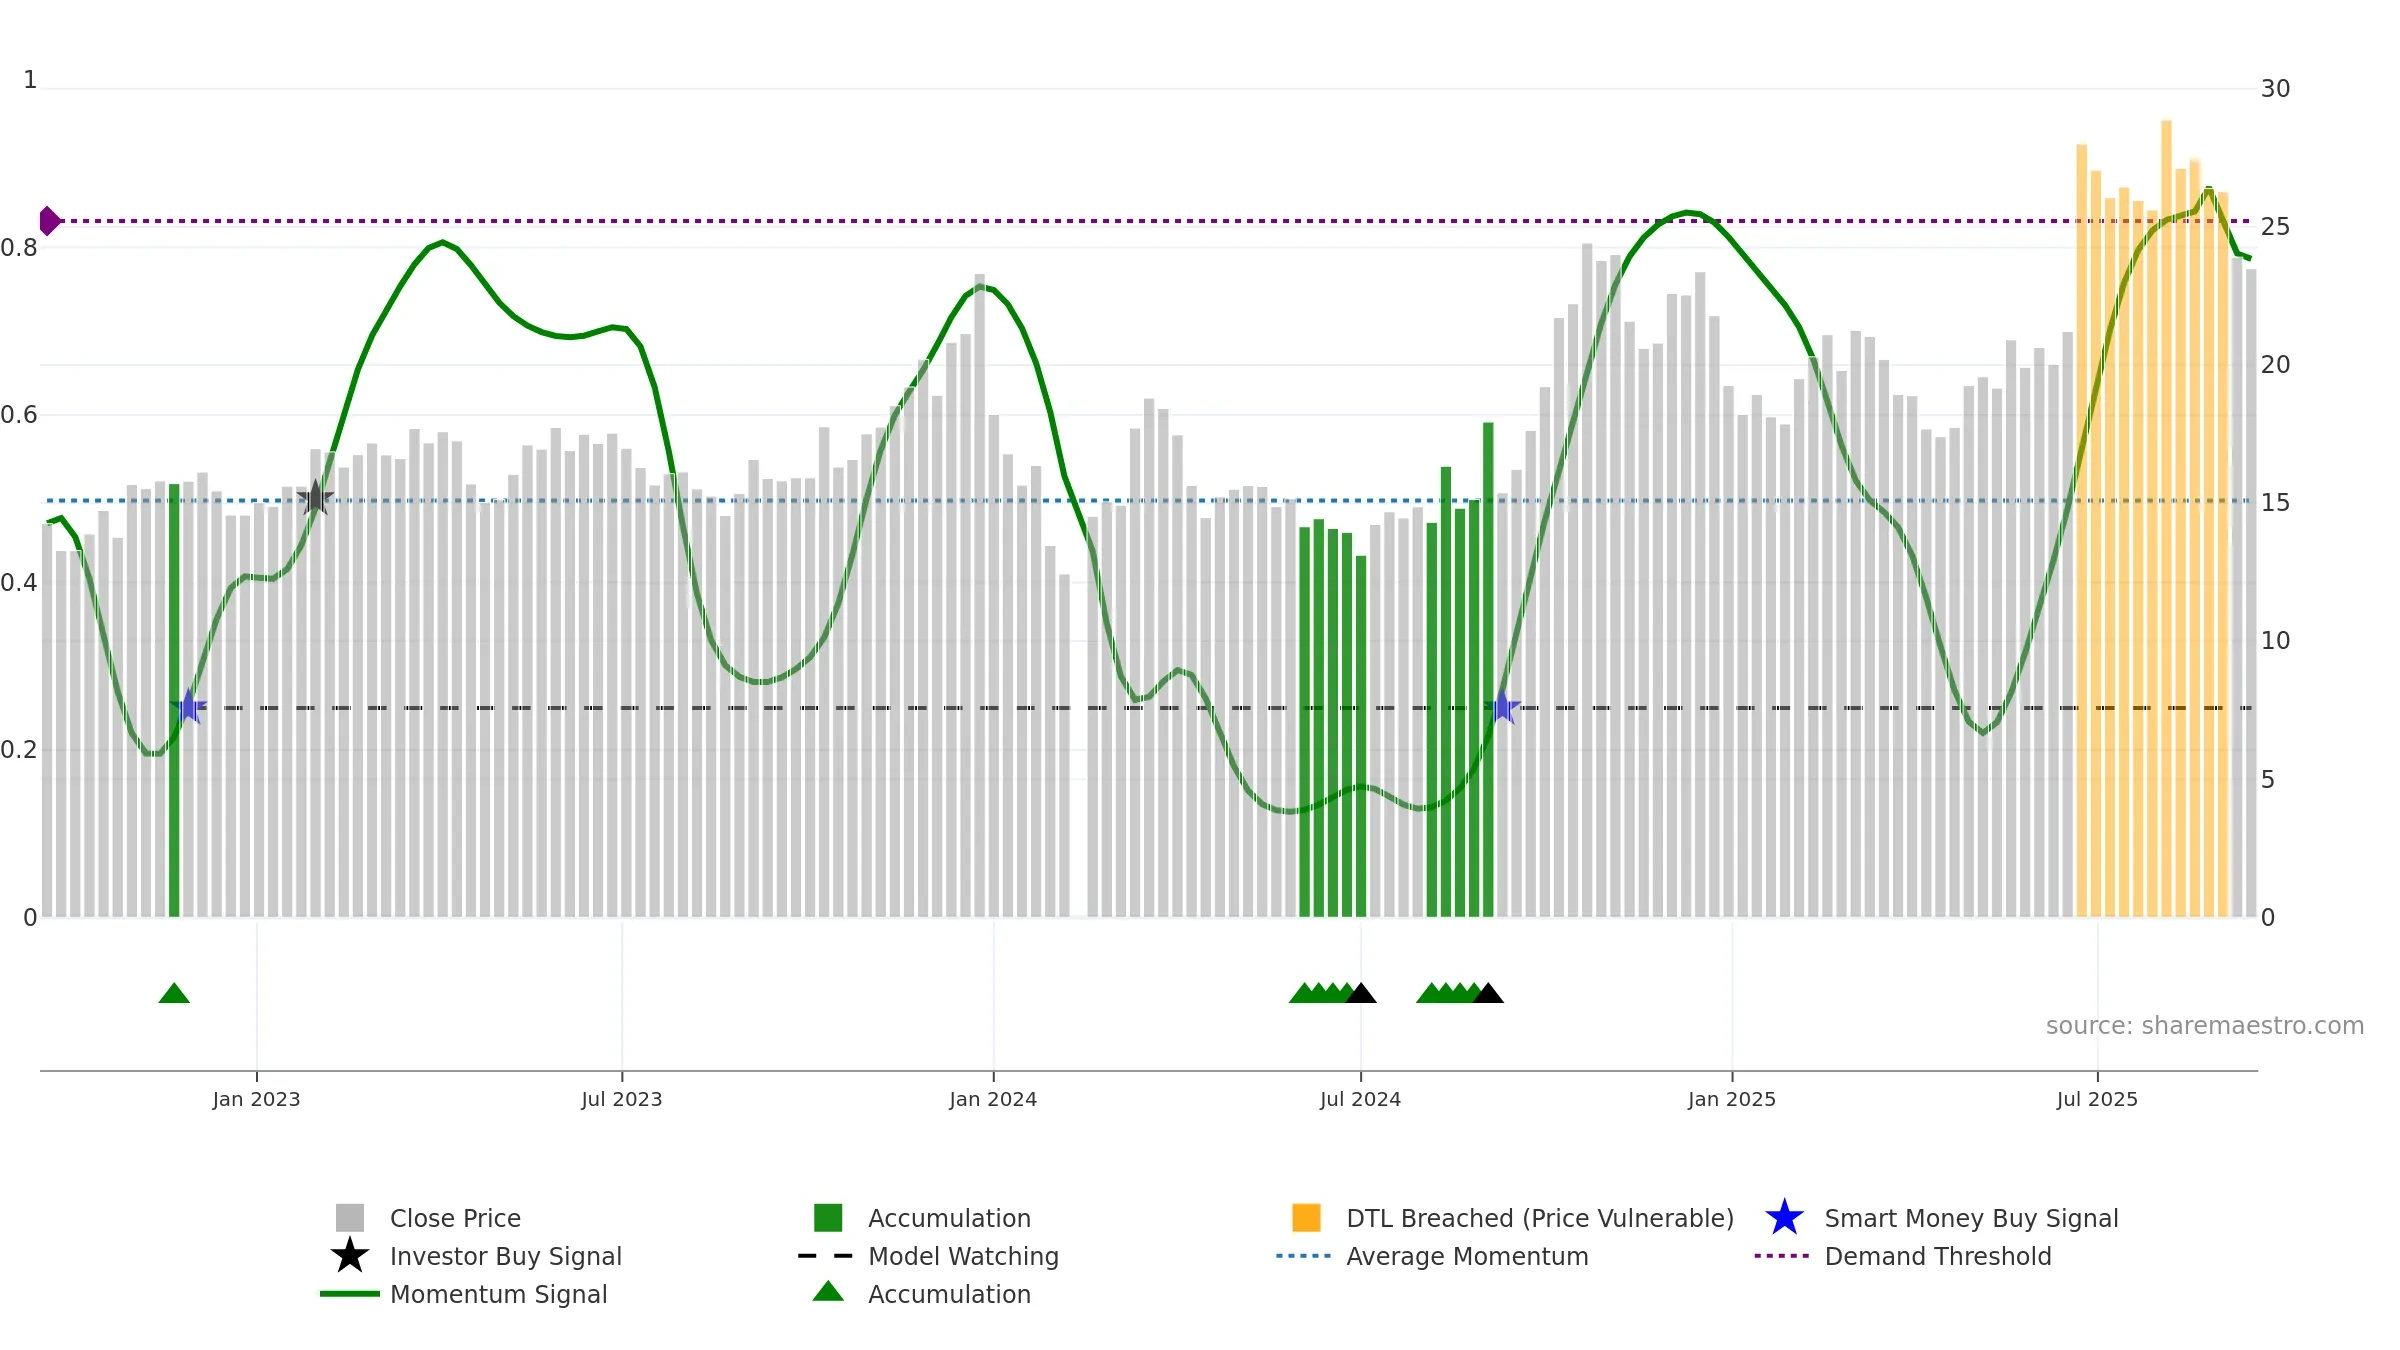
Task: Click the Jan 2024 axis label
Action: pos(993,1100)
